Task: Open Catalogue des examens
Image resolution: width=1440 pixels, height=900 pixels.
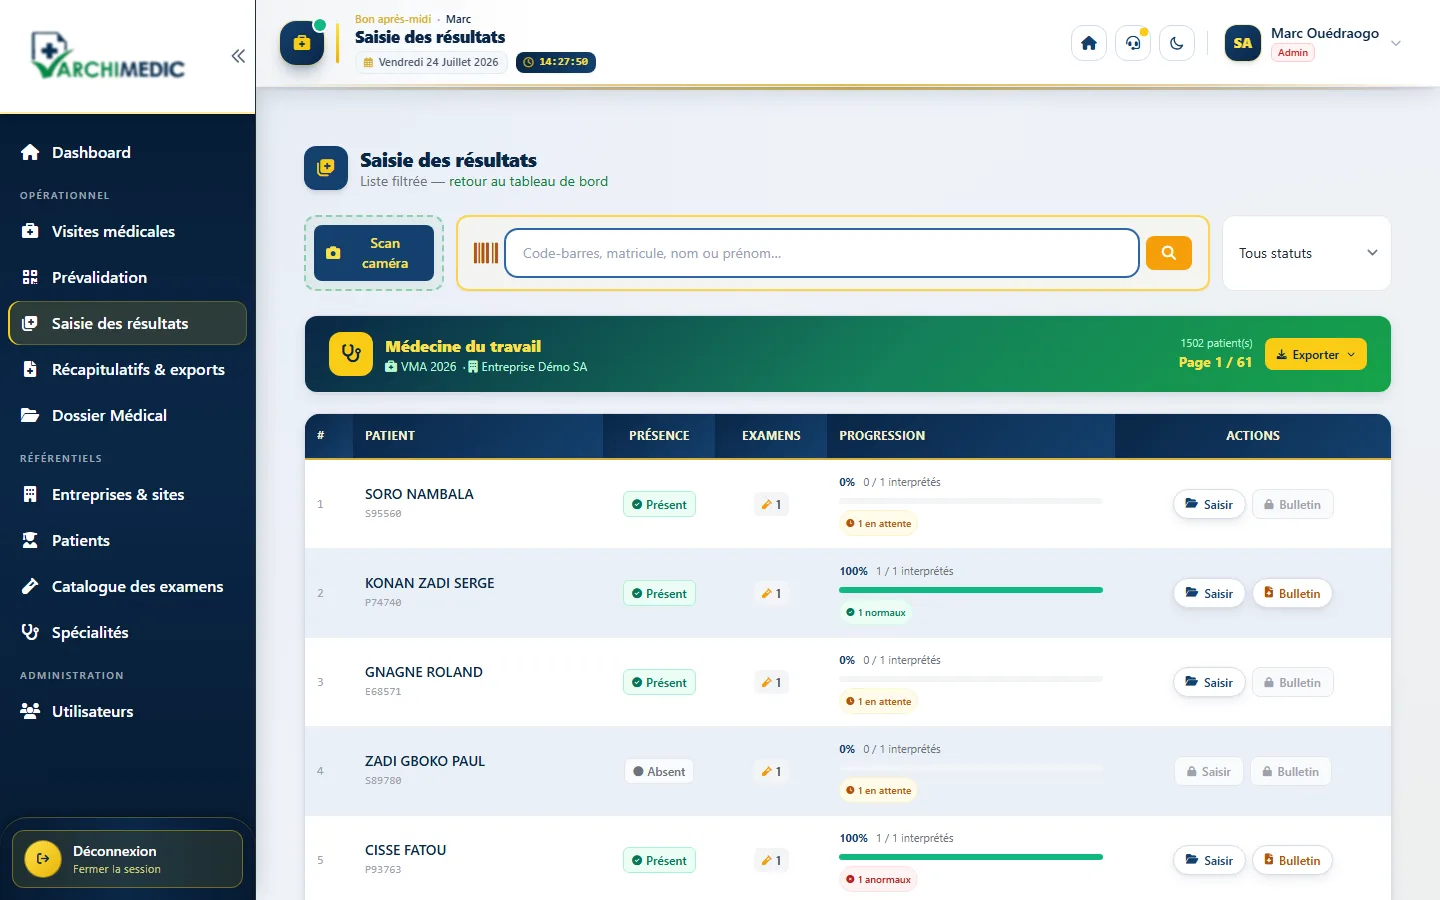Action: click(x=127, y=586)
